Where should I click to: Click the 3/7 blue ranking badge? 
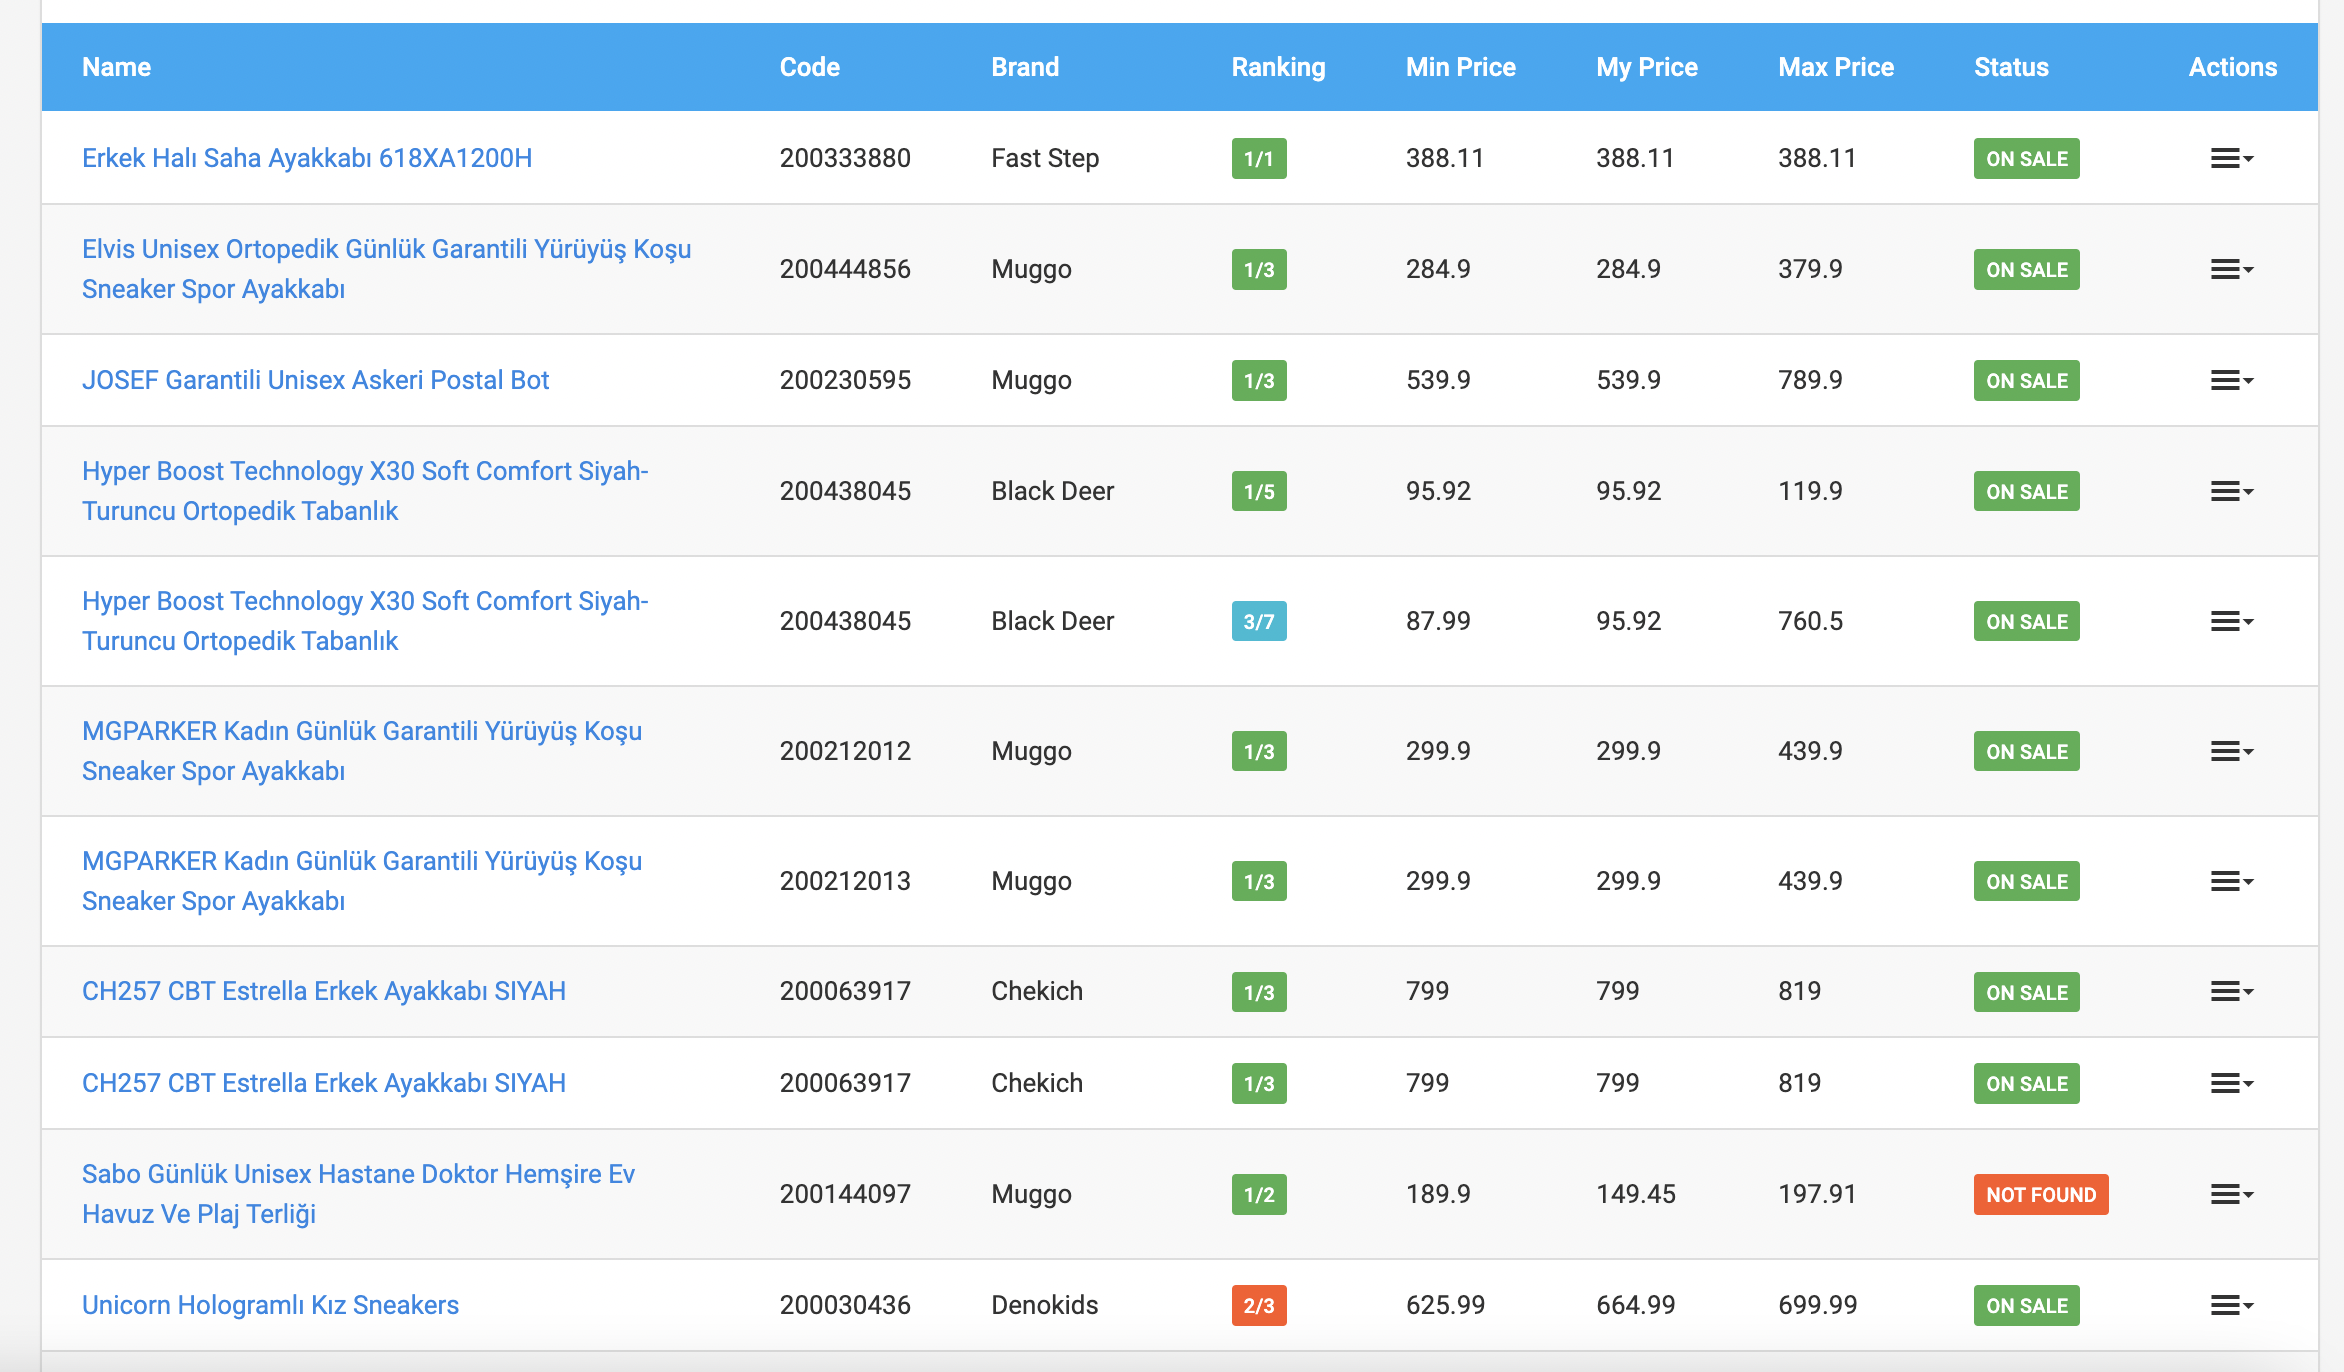[x=1258, y=621]
